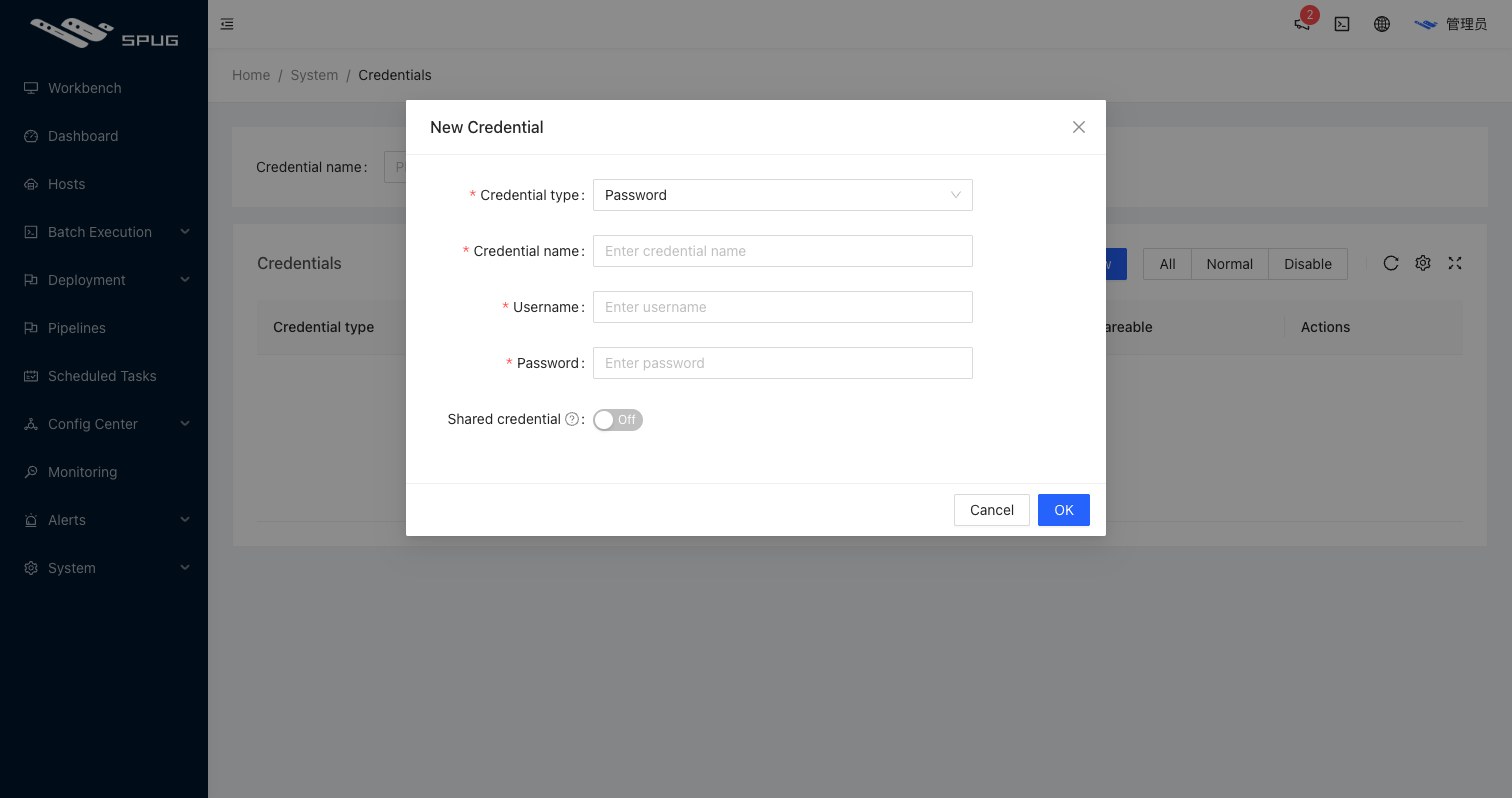Click the System breadcrumb link
Image resolution: width=1512 pixels, height=798 pixels.
click(x=314, y=75)
